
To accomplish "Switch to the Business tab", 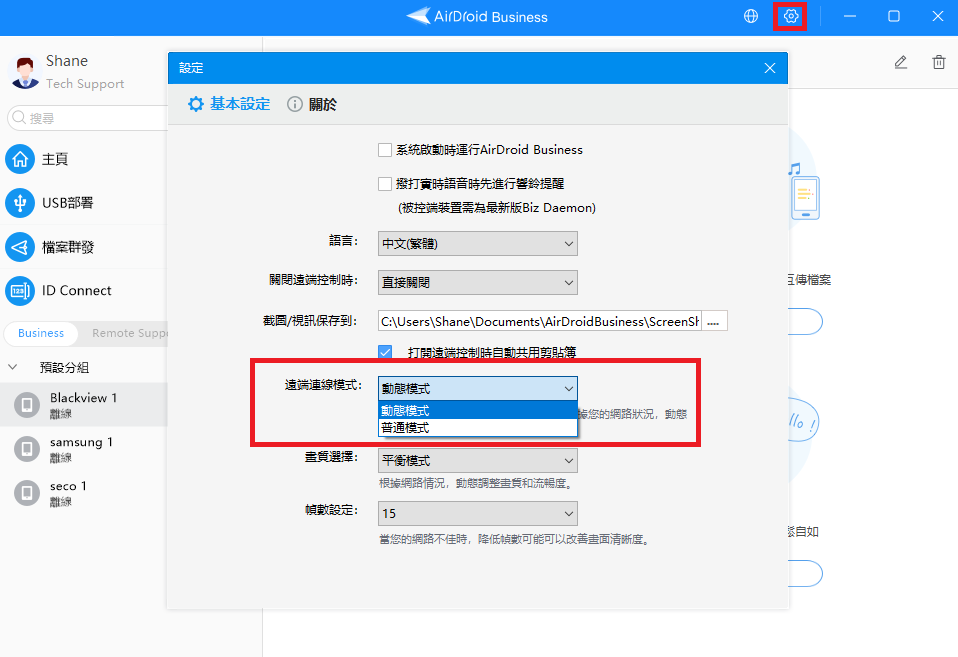I will [41, 333].
